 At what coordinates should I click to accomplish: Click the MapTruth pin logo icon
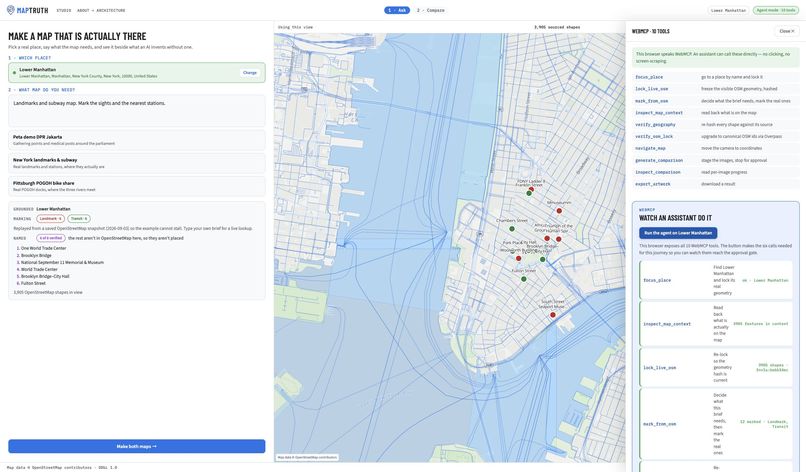point(10,10)
